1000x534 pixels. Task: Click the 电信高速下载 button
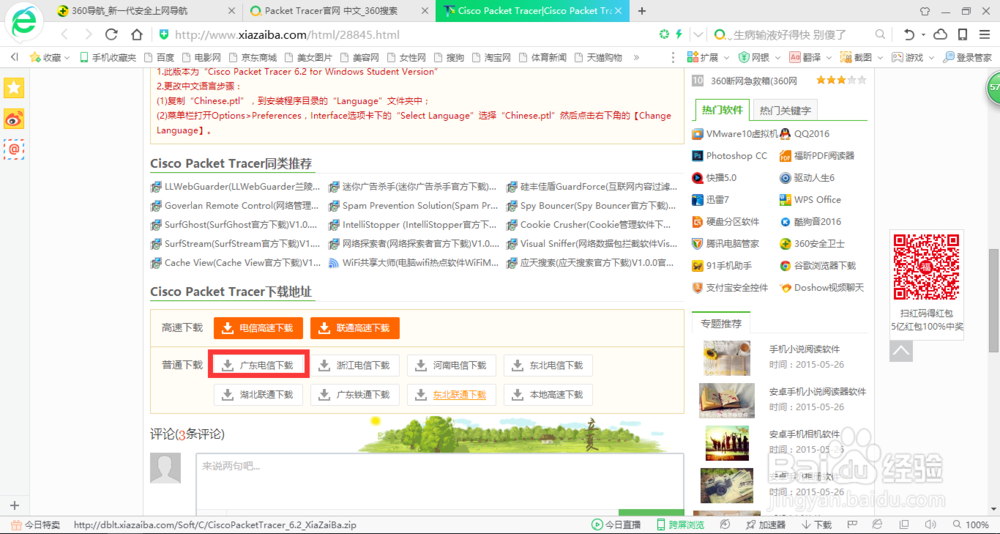(x=258, y=328)
